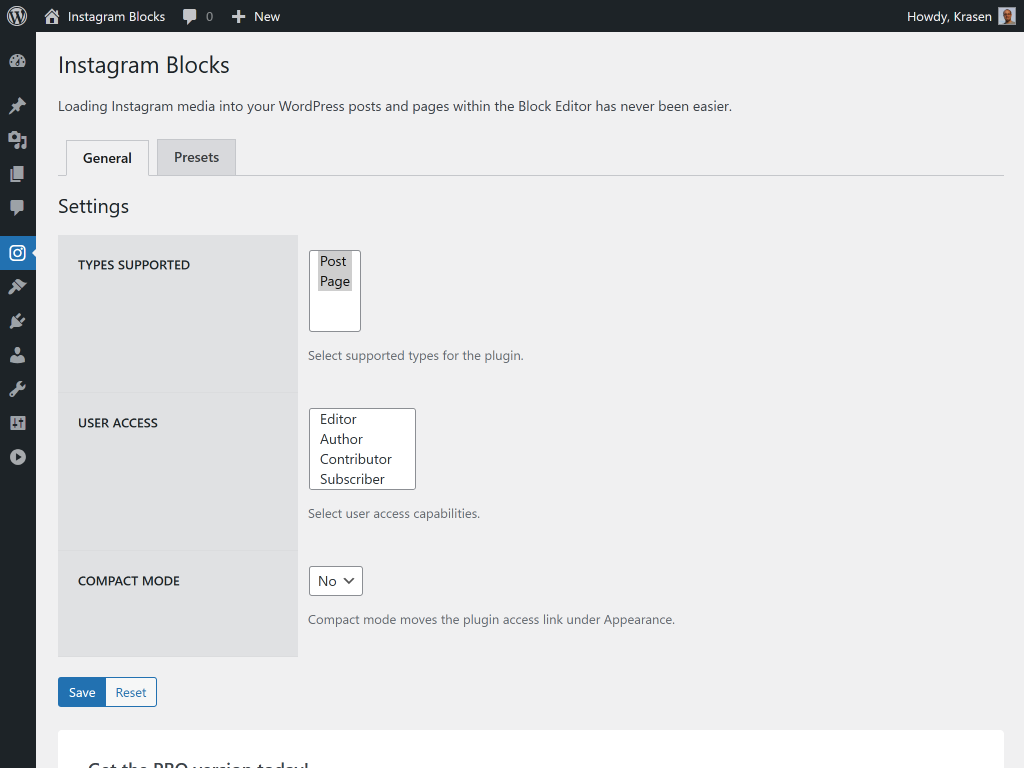This screenshot has width=1024, height=768.
Task: Choose Contributor in User Access list
Action: [356, 460]
